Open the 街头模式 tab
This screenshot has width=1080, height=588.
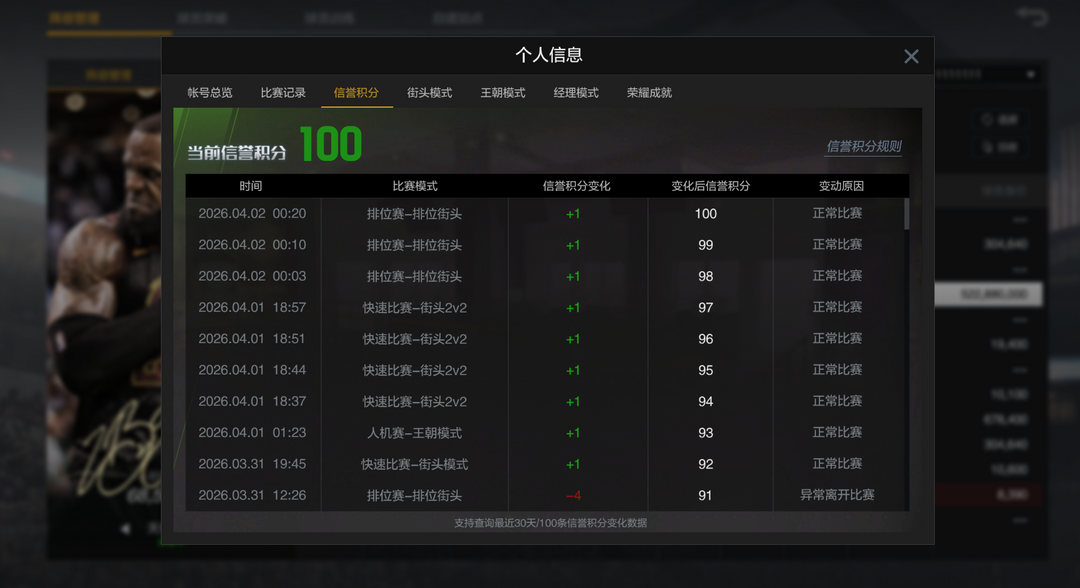(x=428, y=92)
